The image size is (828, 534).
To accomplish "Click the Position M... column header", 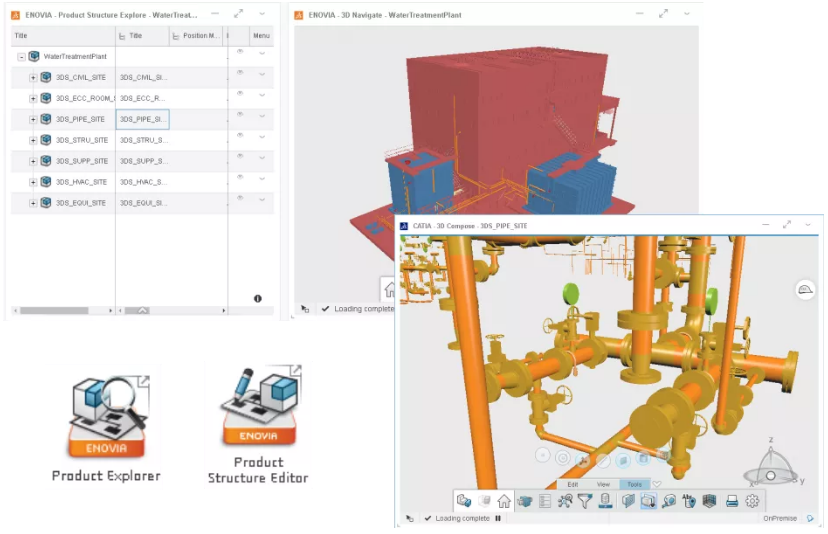I will [x=197, y=36].
